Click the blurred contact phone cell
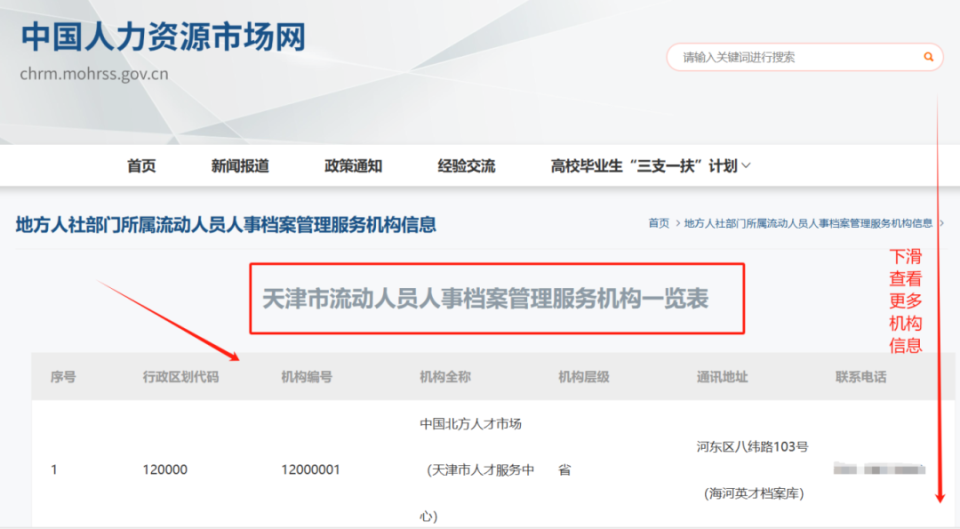The width and height of the screenshot is (960, 529). click(879, 470)
